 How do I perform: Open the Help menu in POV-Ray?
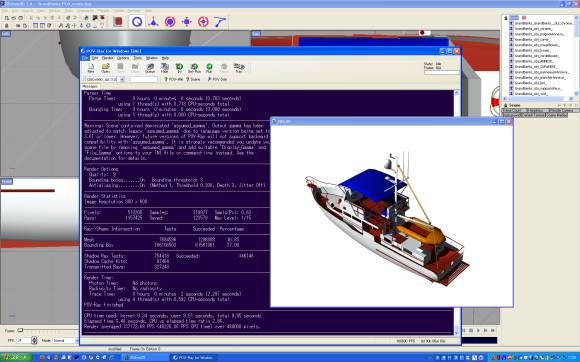165,58
